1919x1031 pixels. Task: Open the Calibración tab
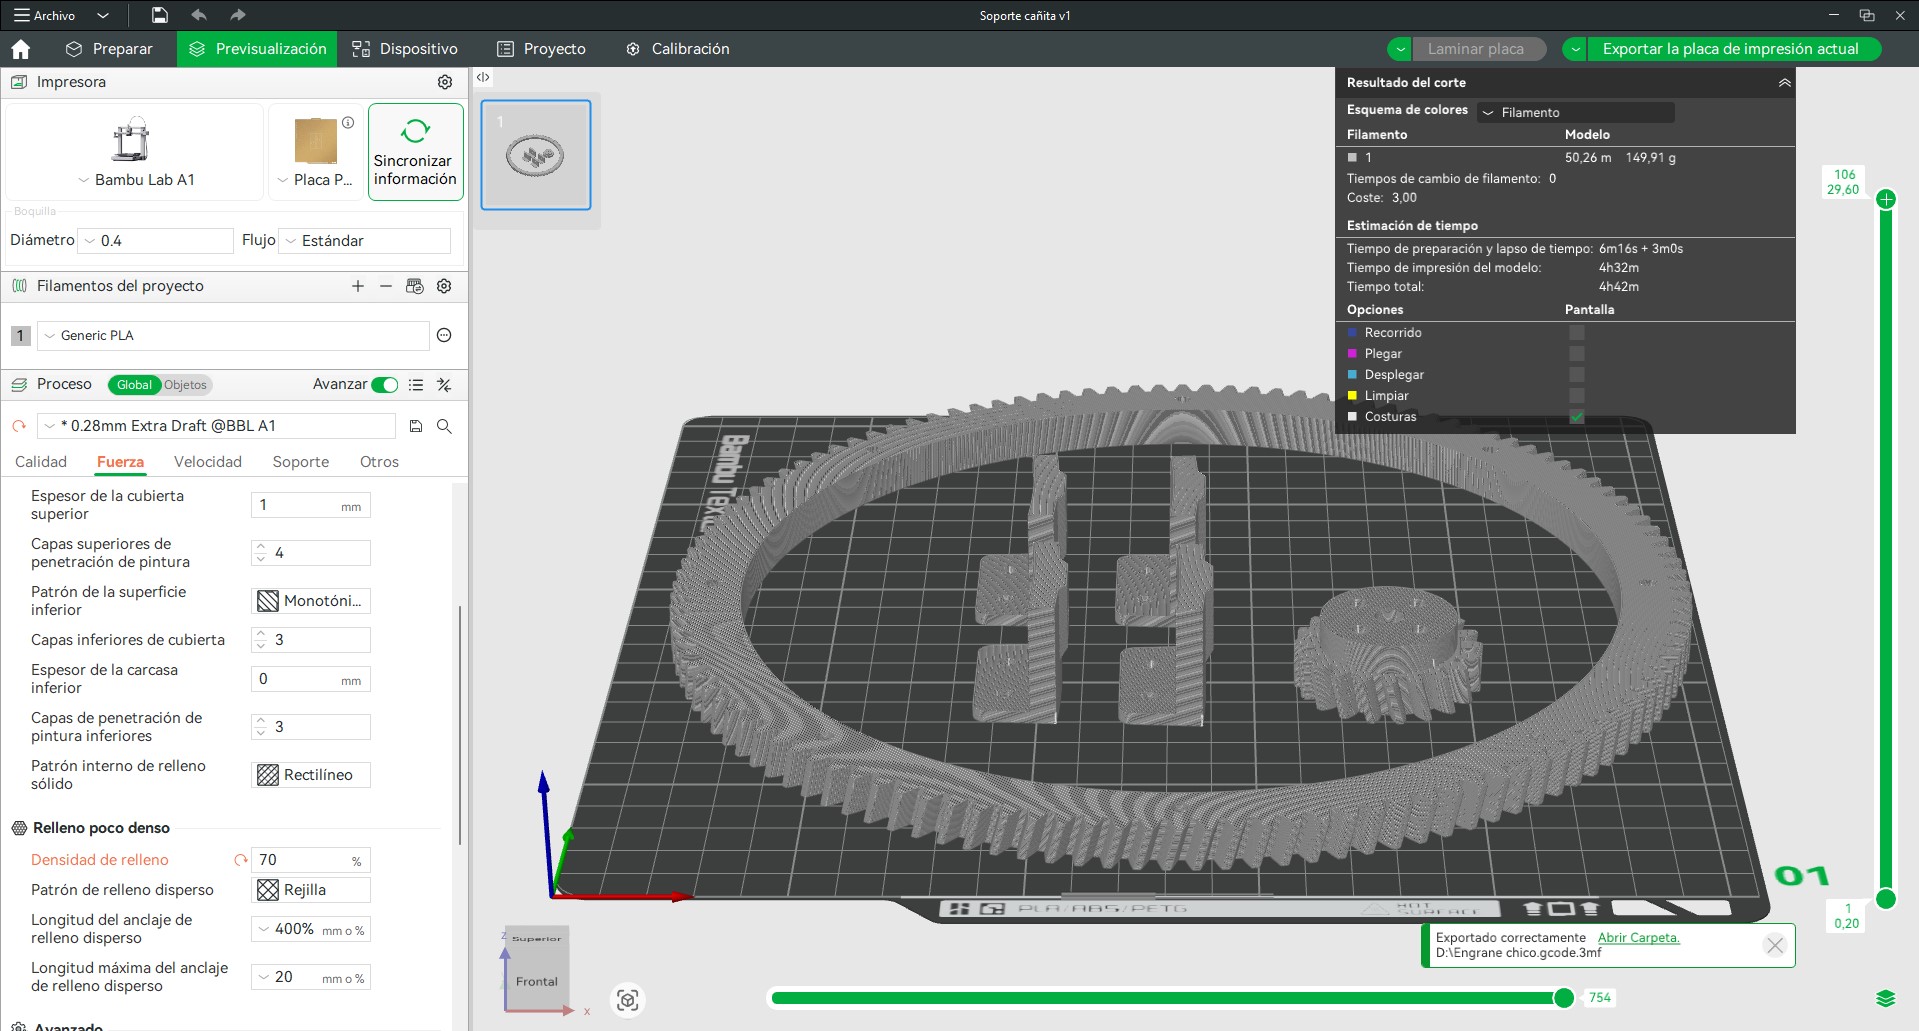pyautogui.click(x=677, y=49)
